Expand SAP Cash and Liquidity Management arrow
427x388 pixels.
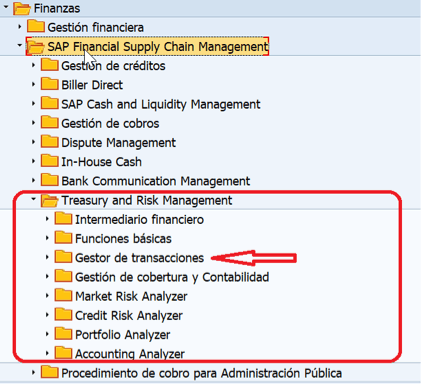pyautogui.click(x=33, y=103)
